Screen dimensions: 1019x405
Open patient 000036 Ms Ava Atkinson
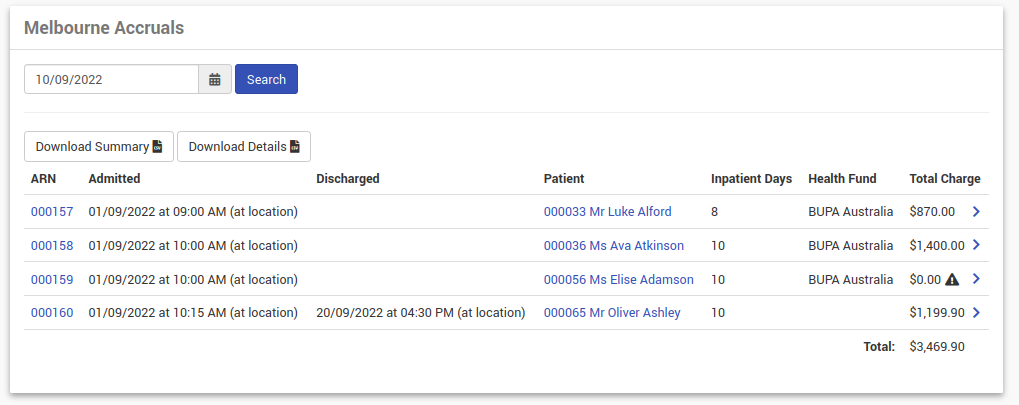(x=613, y=246)
